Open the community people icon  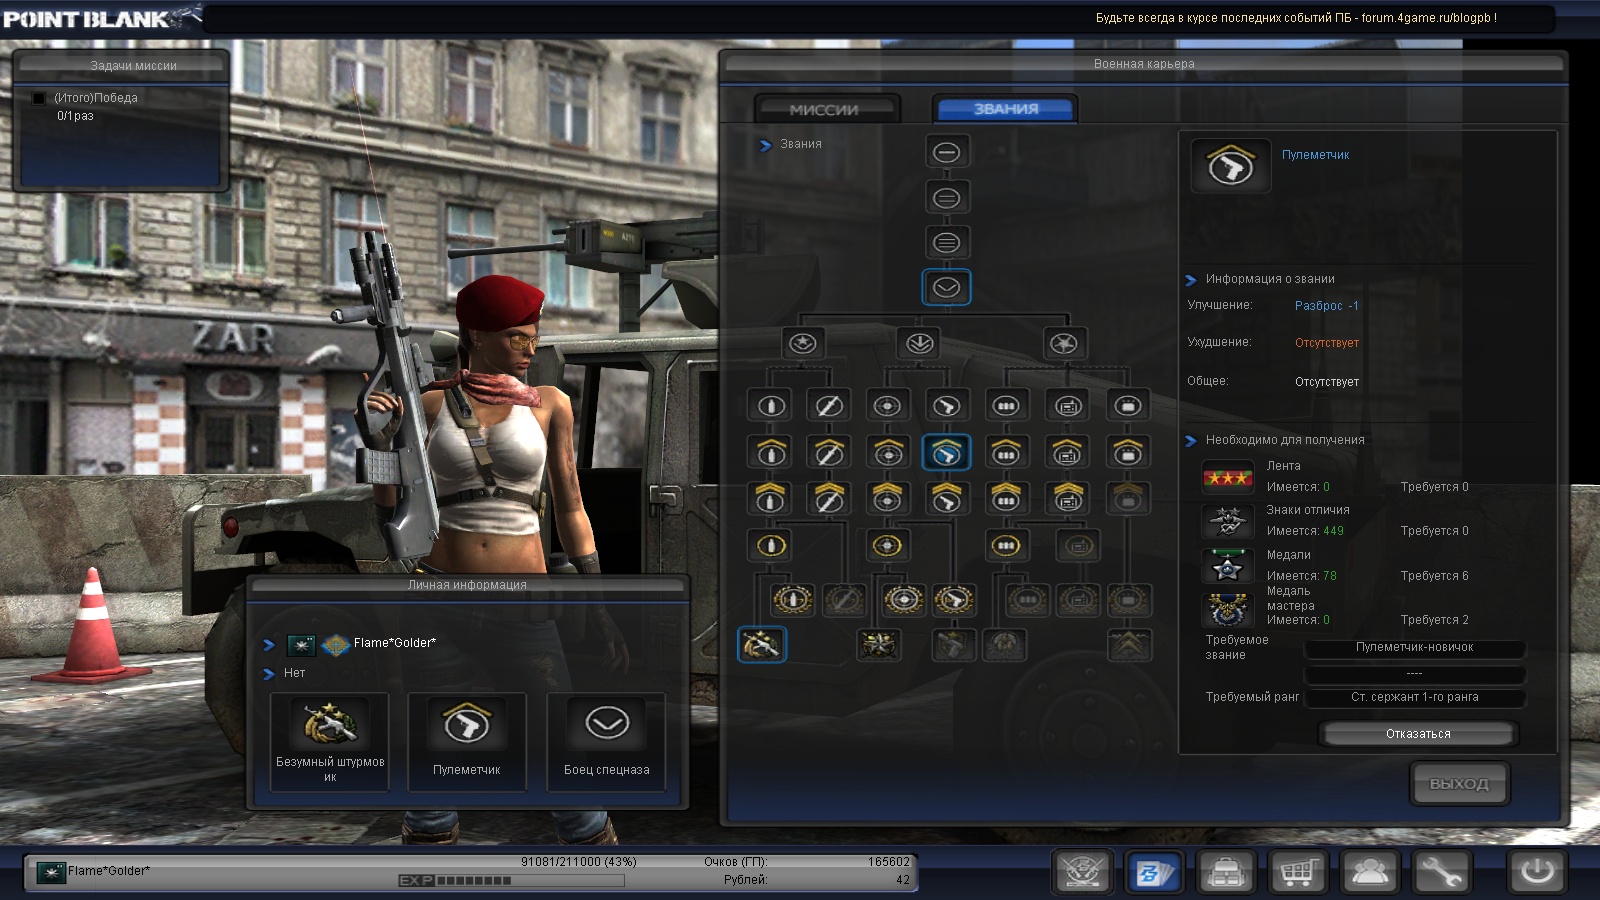(x=1369, y=874)
